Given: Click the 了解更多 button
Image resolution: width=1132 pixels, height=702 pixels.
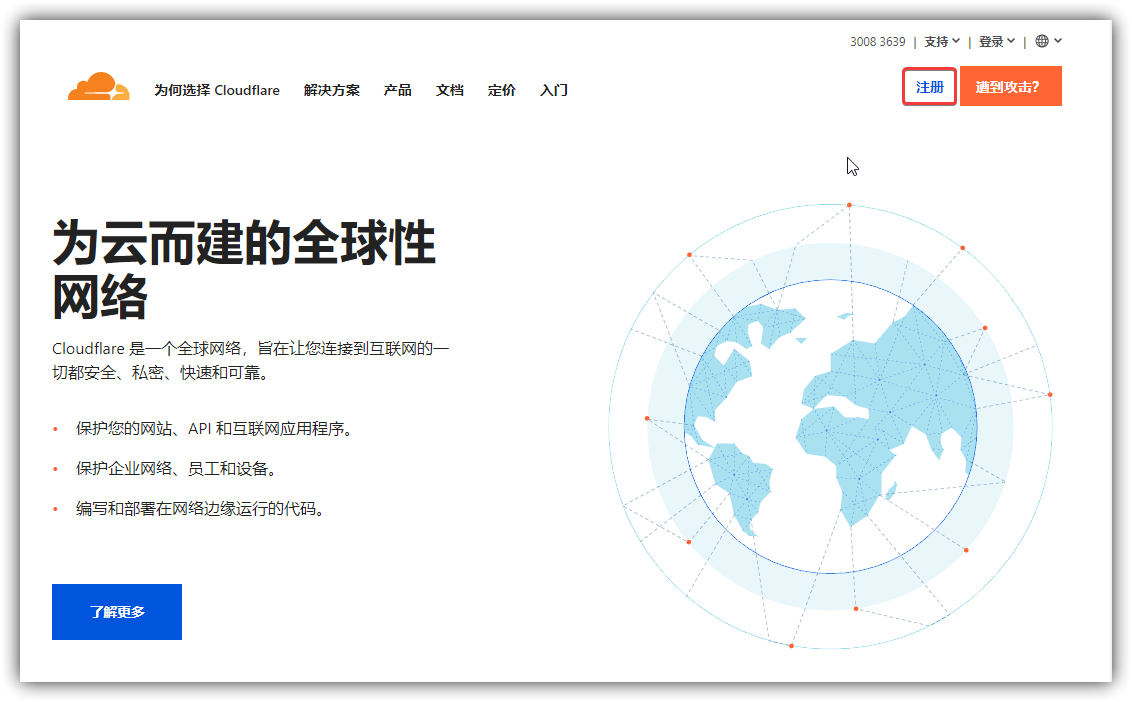Looking at the screenshot, I should pos(117,612).
